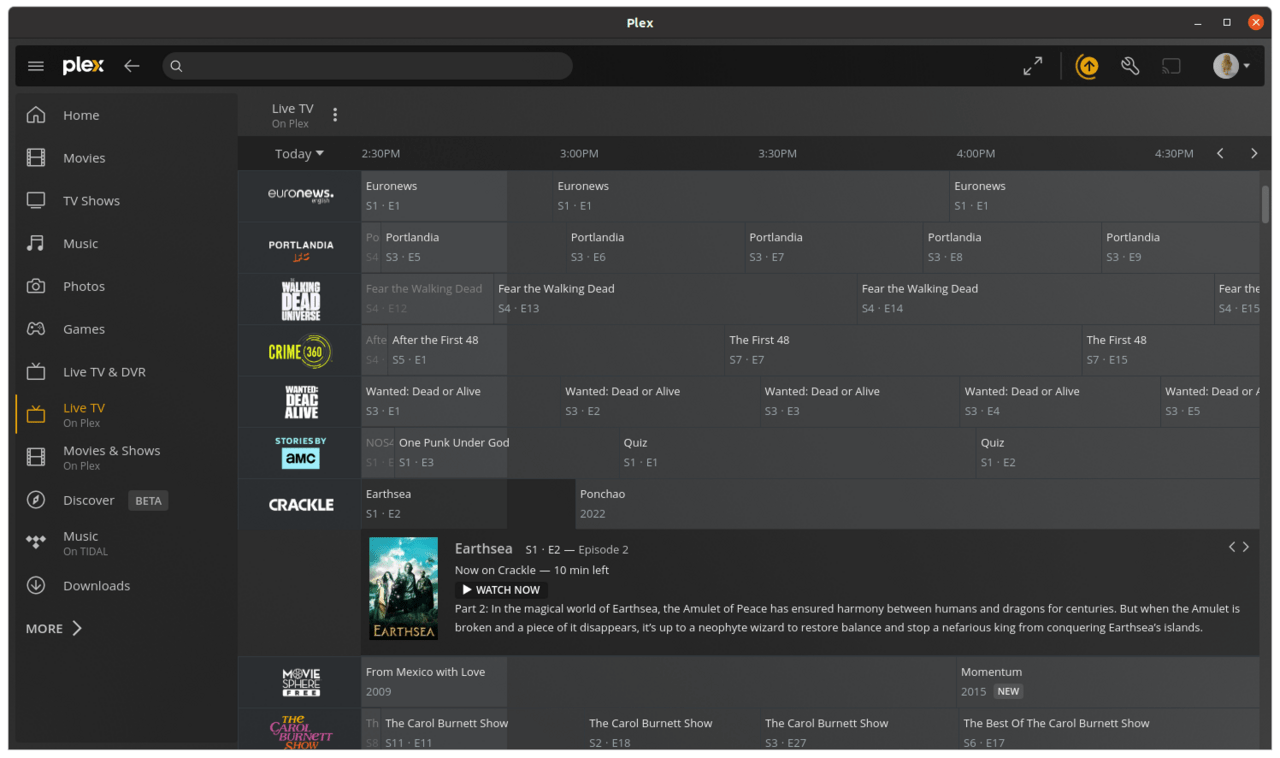The image size is (1280, 758).
Task: Select The Carol Burnett Show channel logo
Action: [300, 731]
